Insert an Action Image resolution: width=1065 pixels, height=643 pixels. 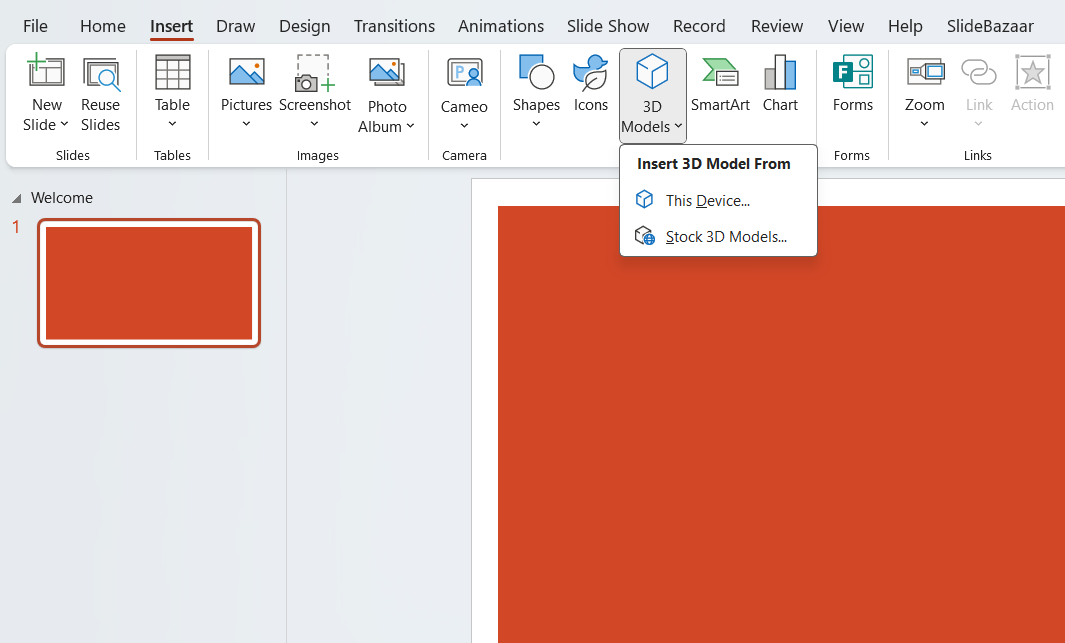[1032, 85]
